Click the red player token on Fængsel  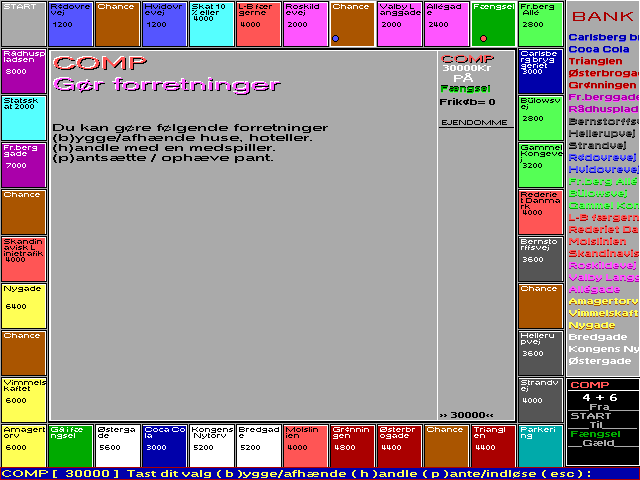[x=483, y=38]
